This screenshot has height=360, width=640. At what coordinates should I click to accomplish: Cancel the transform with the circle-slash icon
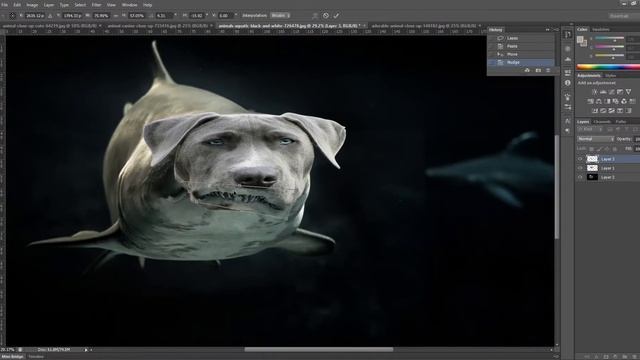[x=326, y=16]
